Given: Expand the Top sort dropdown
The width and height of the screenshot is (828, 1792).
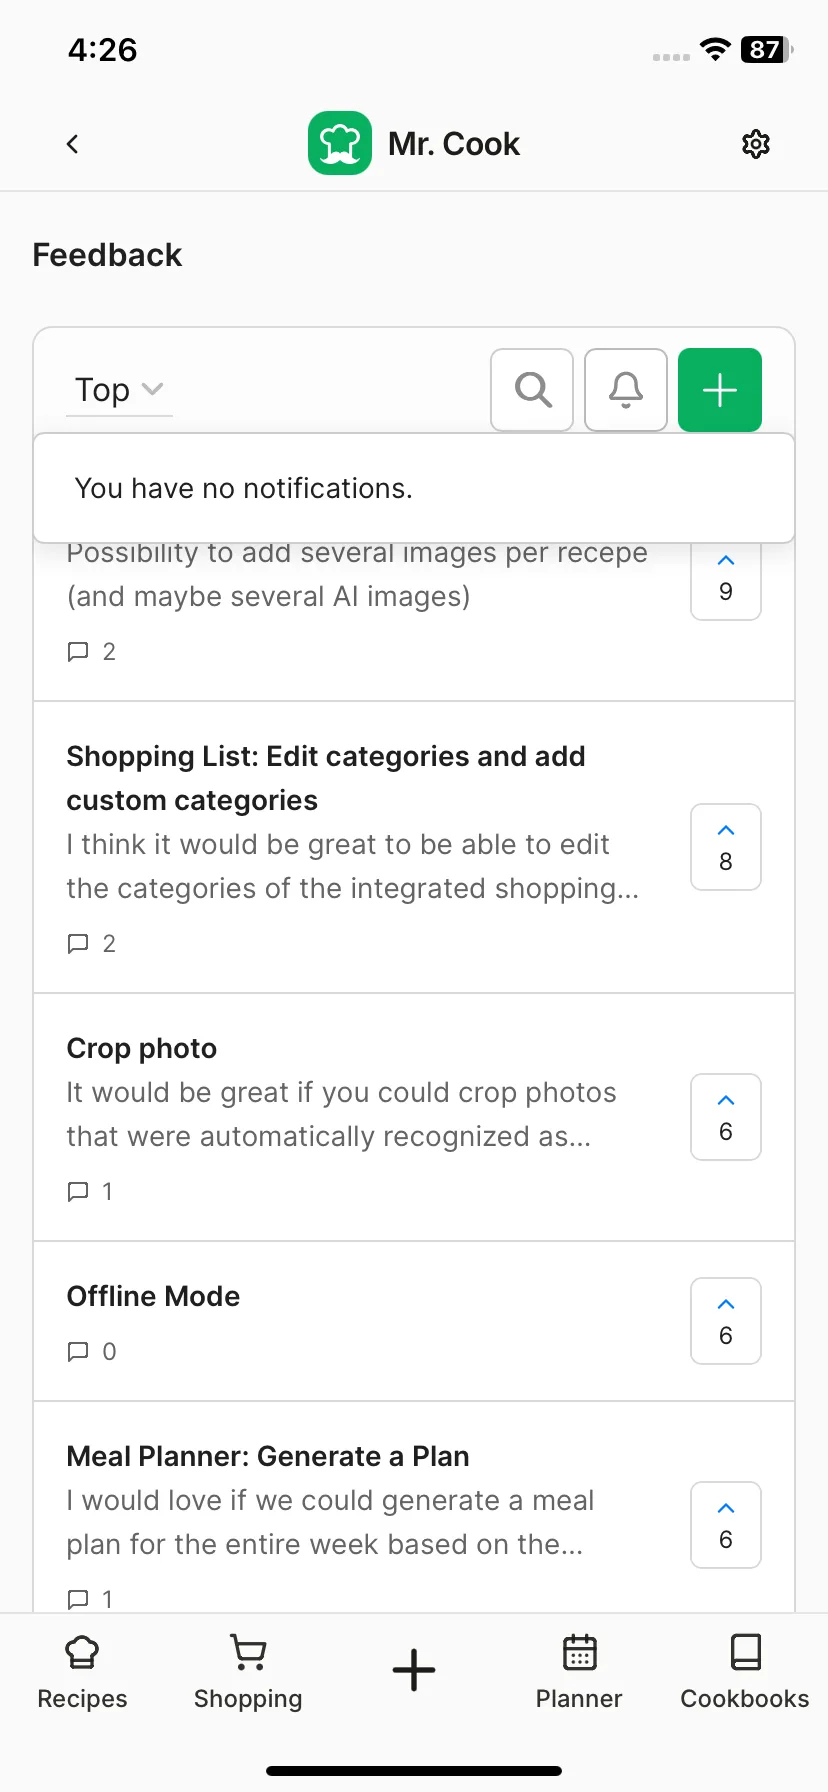Looking at the screenshot, I should coord(119,390).
